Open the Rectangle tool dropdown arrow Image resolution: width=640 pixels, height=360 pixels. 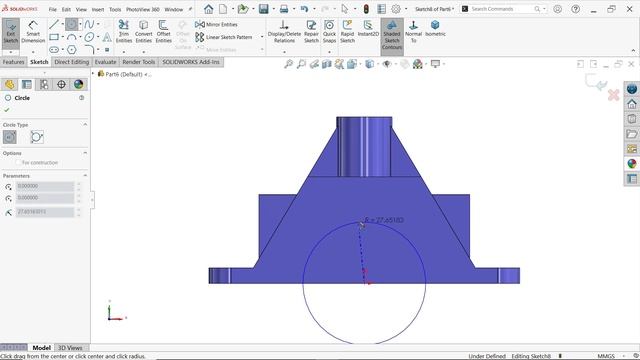coord(62,37)
